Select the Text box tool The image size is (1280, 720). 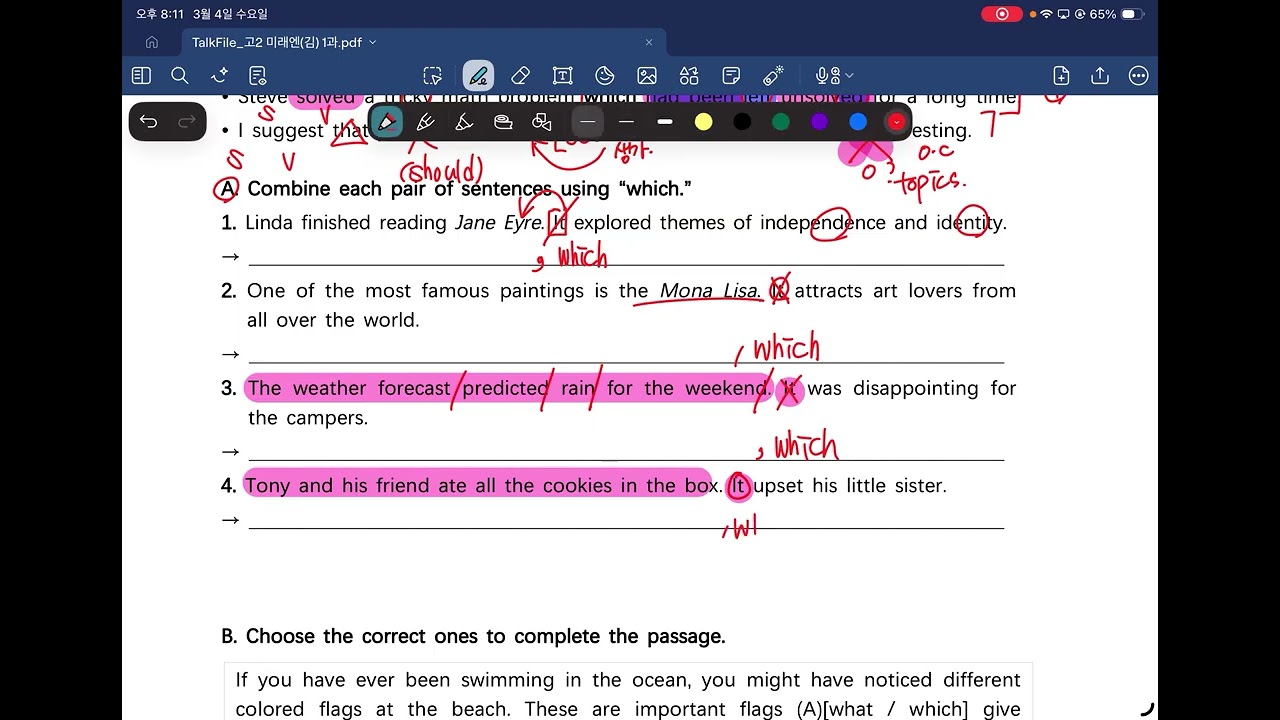pyautogui.click(x=562, y=76)
